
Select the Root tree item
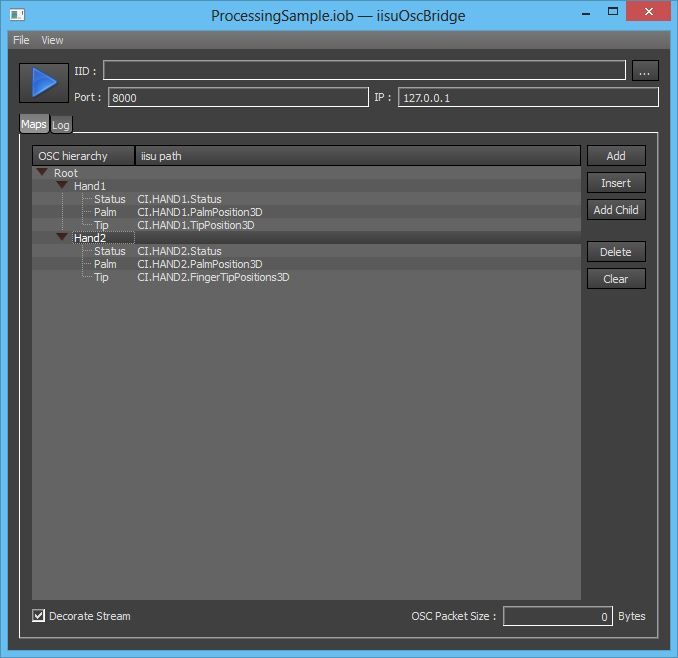click(66, 173)
